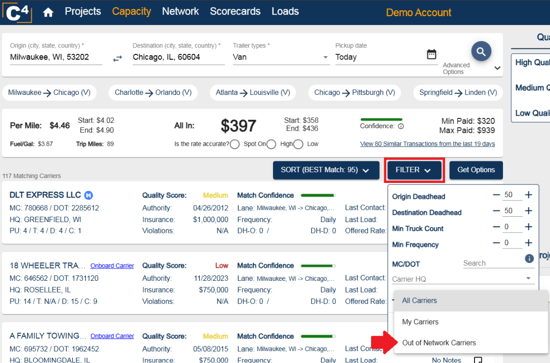Increase Origin Deadhead with plus
The width and height of the screenshot is (550, 363).
[x=529, y=195]
